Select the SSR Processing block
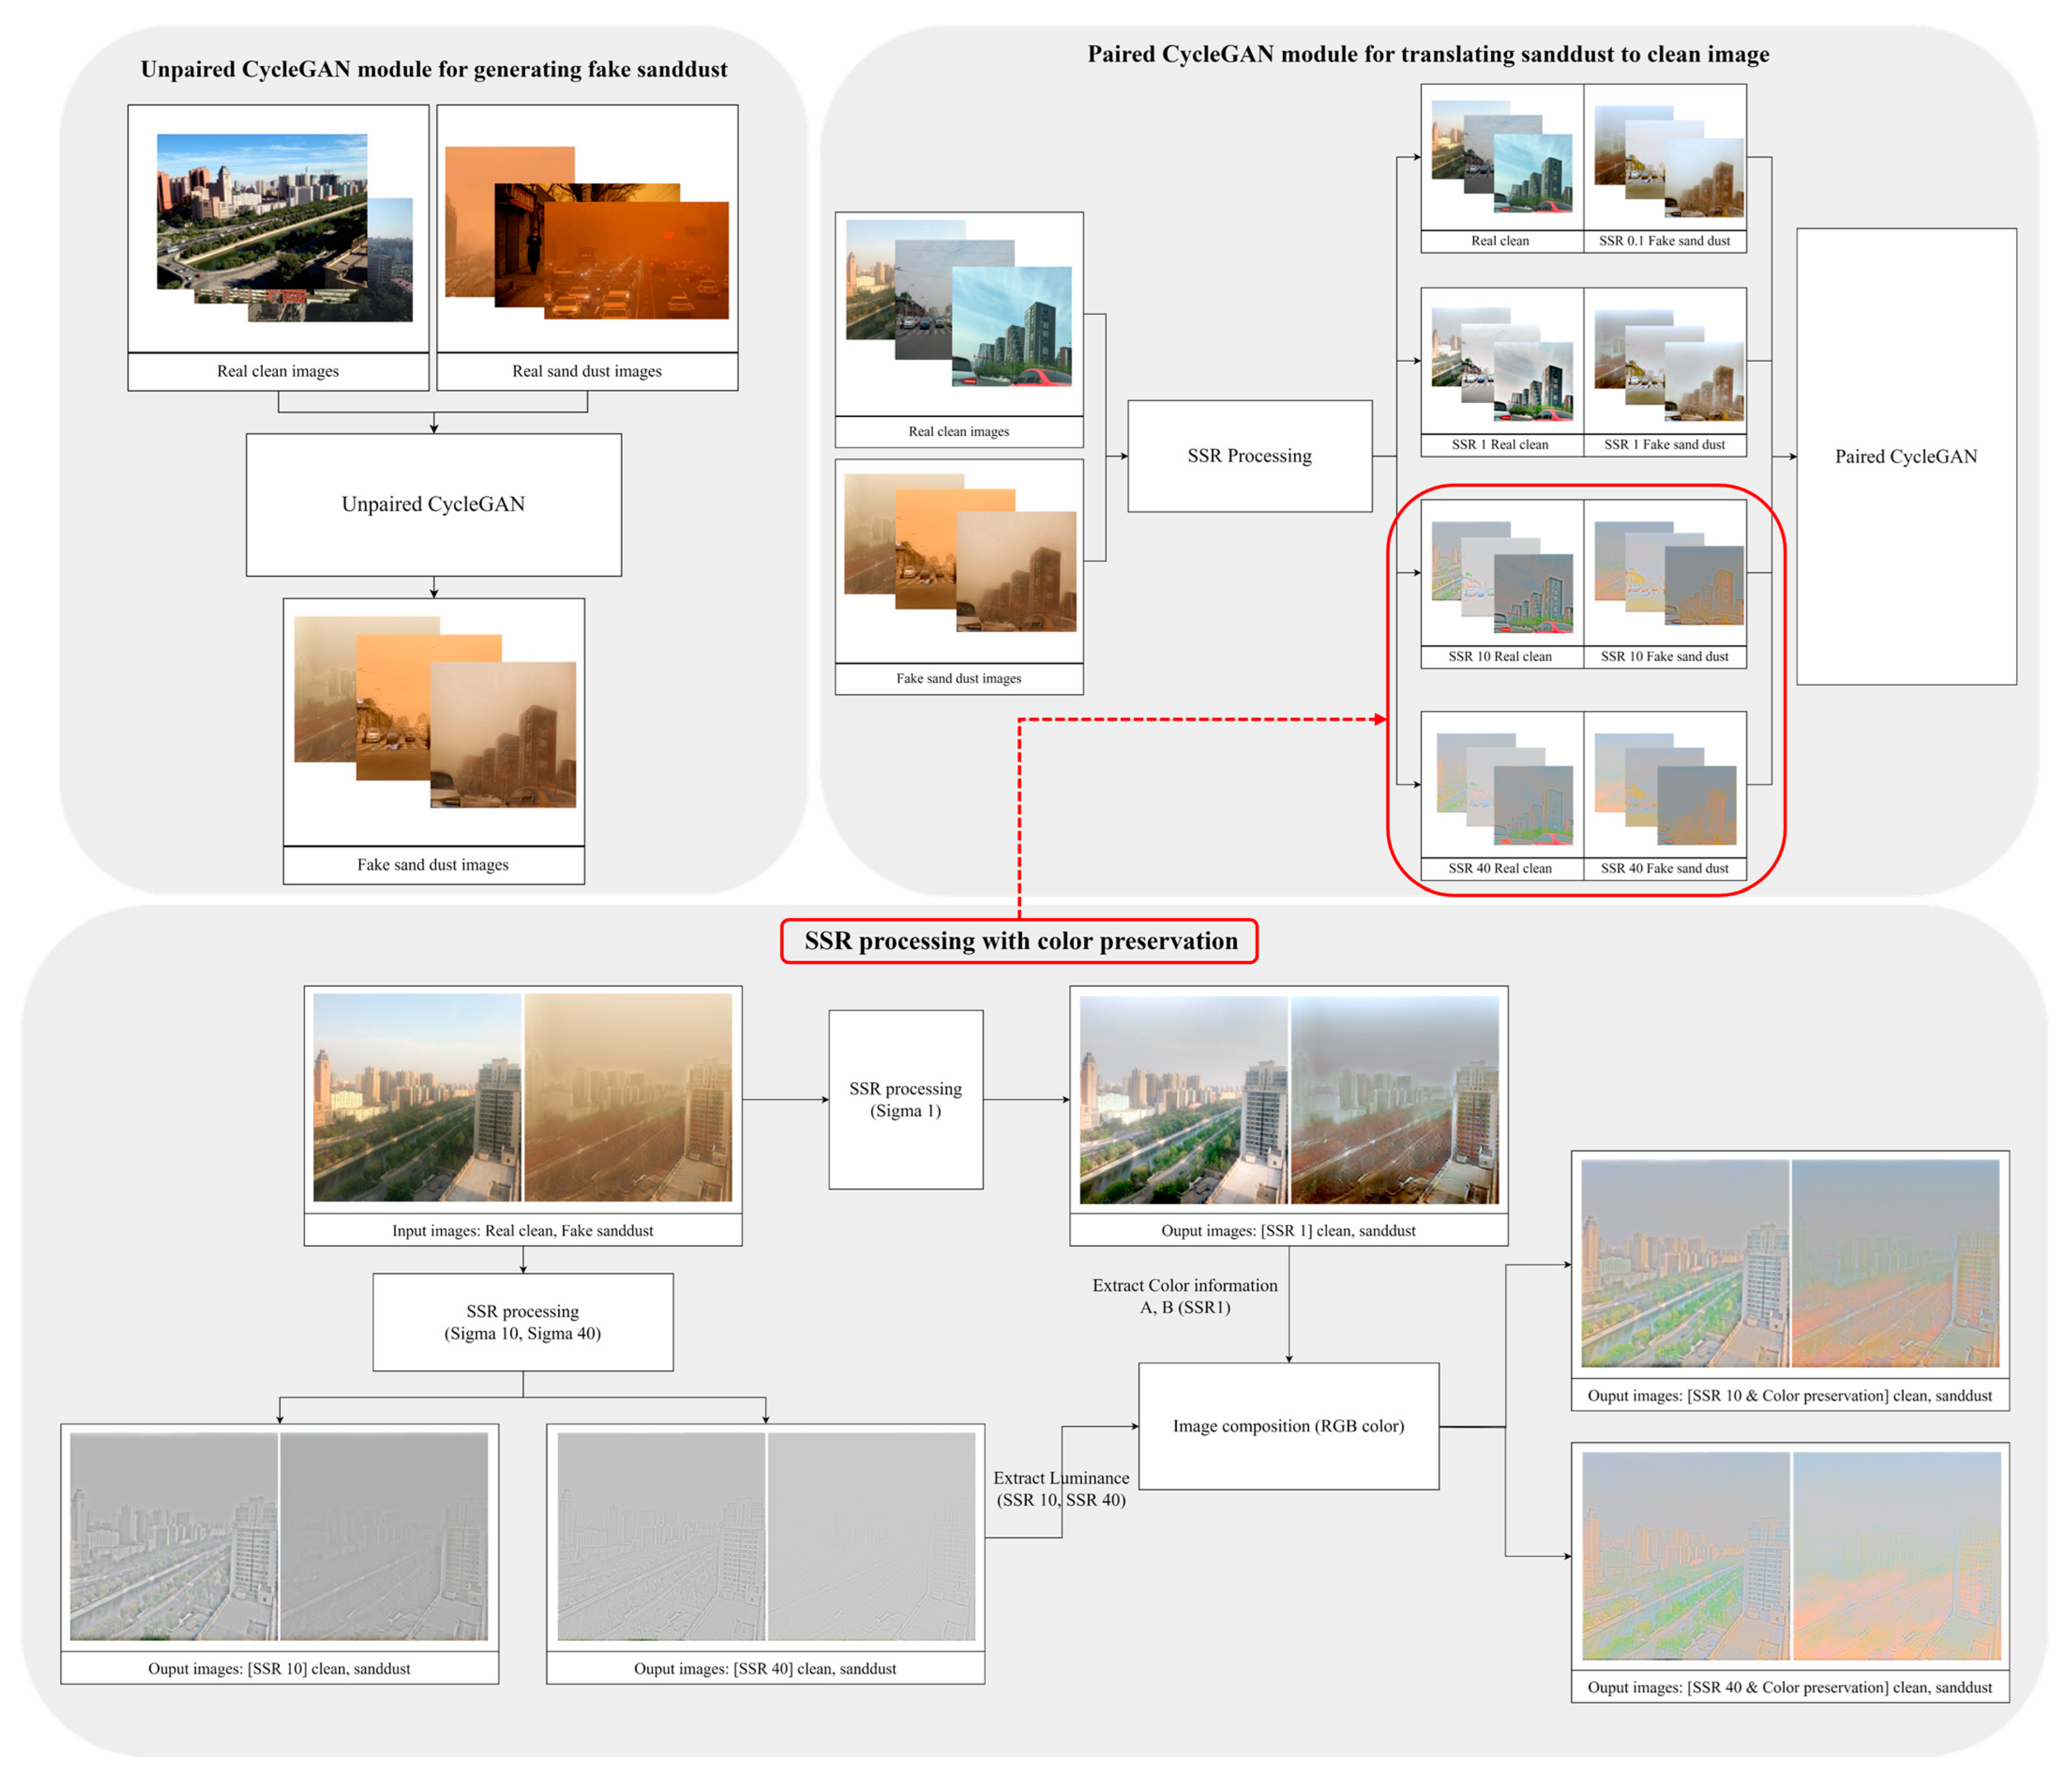This screenshot has width=2072, height=1777. tap(1249, 456)
